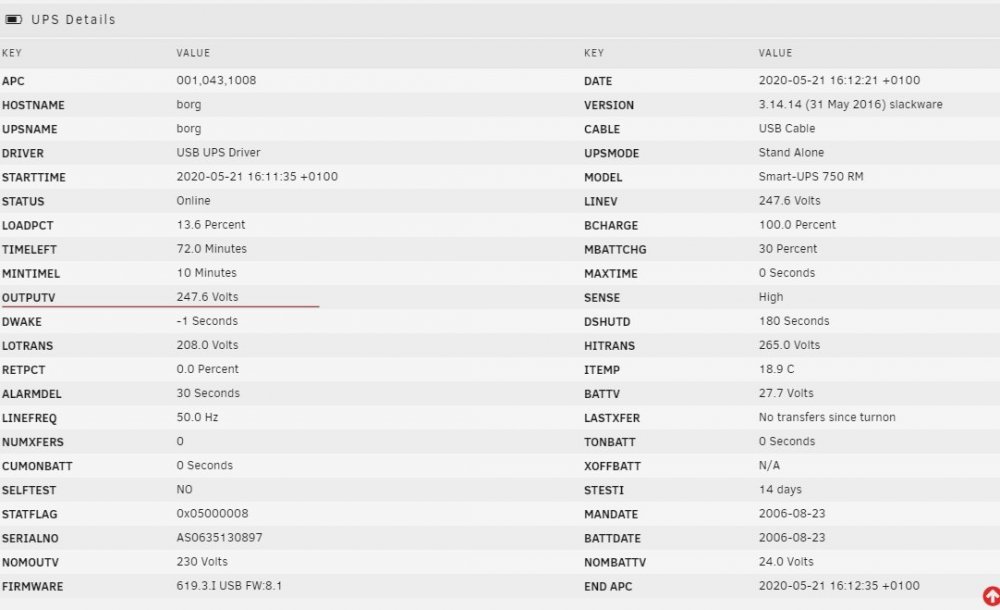Click the HOSTNAME key label
Screen dimensions: 1000x610
pos(33,105)
